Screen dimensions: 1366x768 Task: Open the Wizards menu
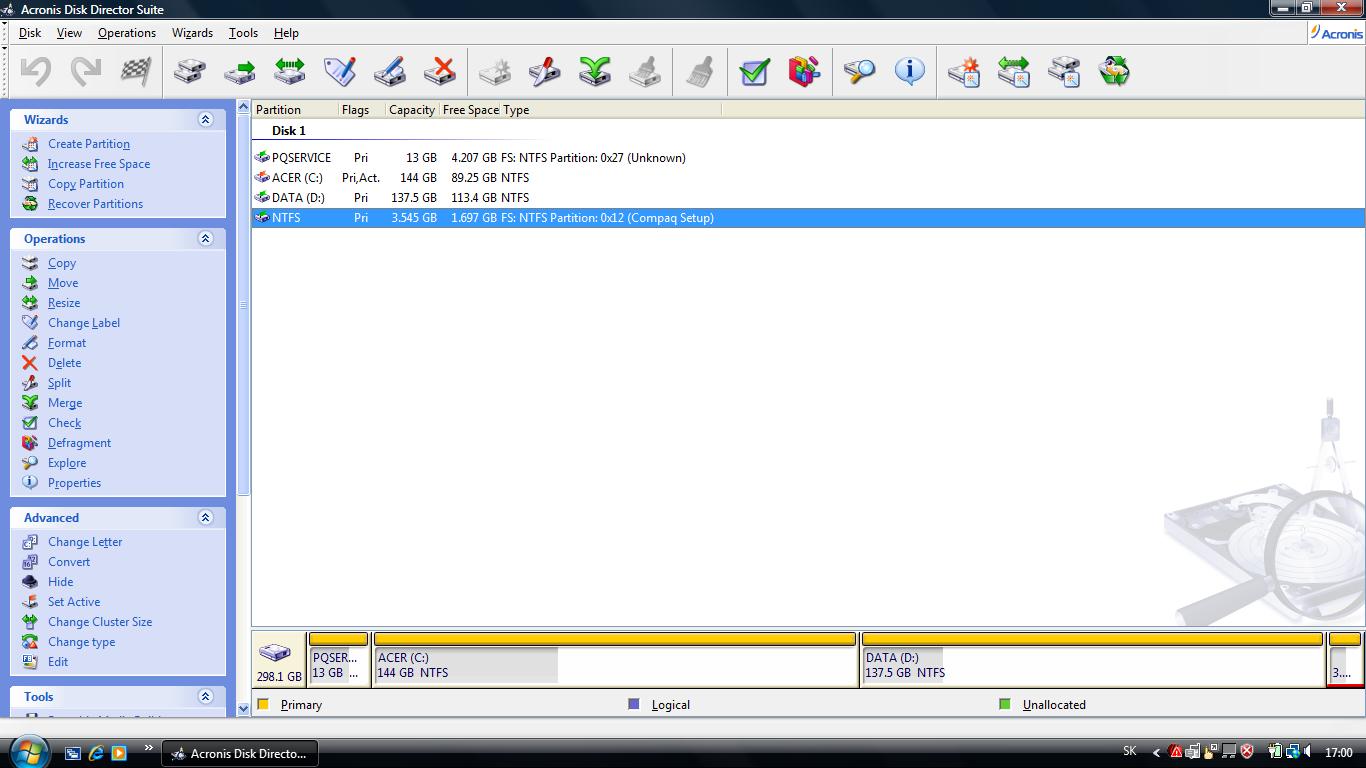click(x=192, y=32)
